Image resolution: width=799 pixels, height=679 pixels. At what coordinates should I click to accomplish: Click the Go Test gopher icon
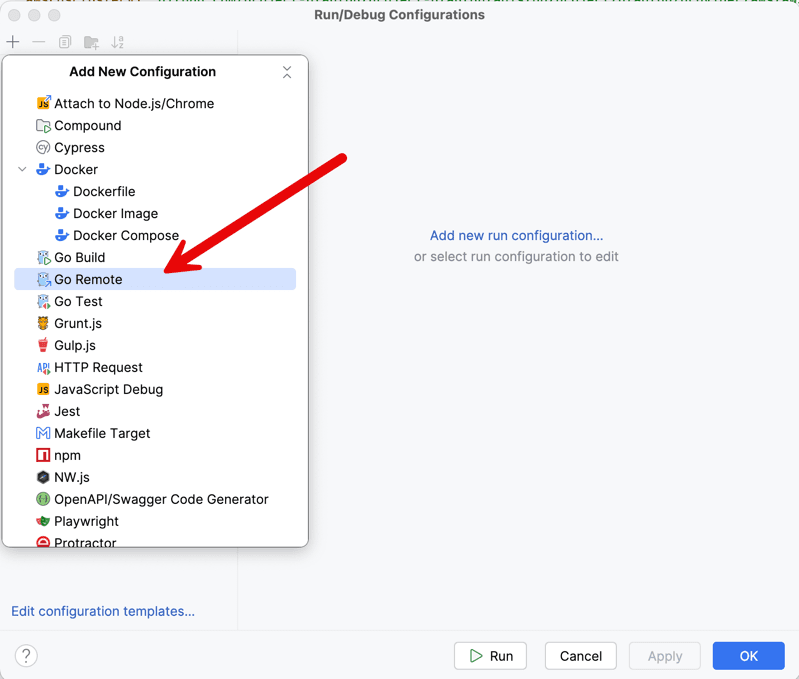point(44,301)
